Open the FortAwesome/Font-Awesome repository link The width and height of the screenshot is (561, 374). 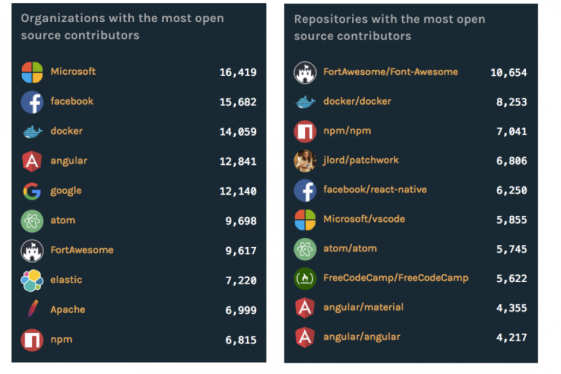point(390,72)
